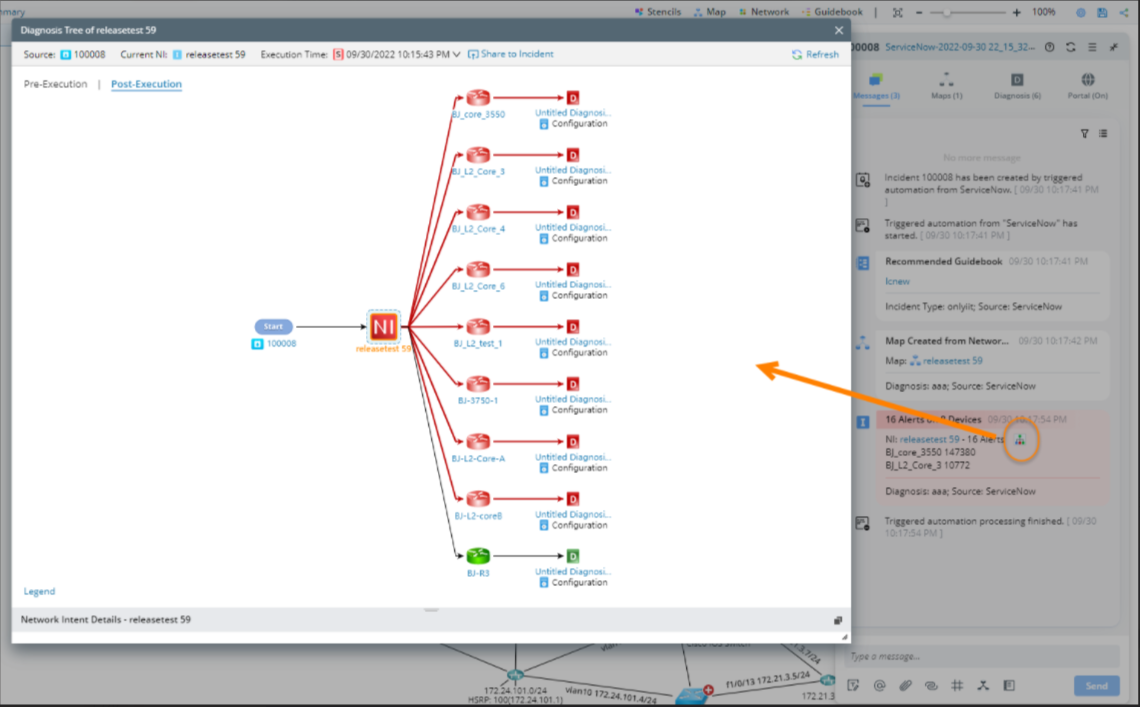Viewport: 1140px width, 707px height.
Task: Click the fit-to-screen zoom icon
Action: [x=897, y=12]
